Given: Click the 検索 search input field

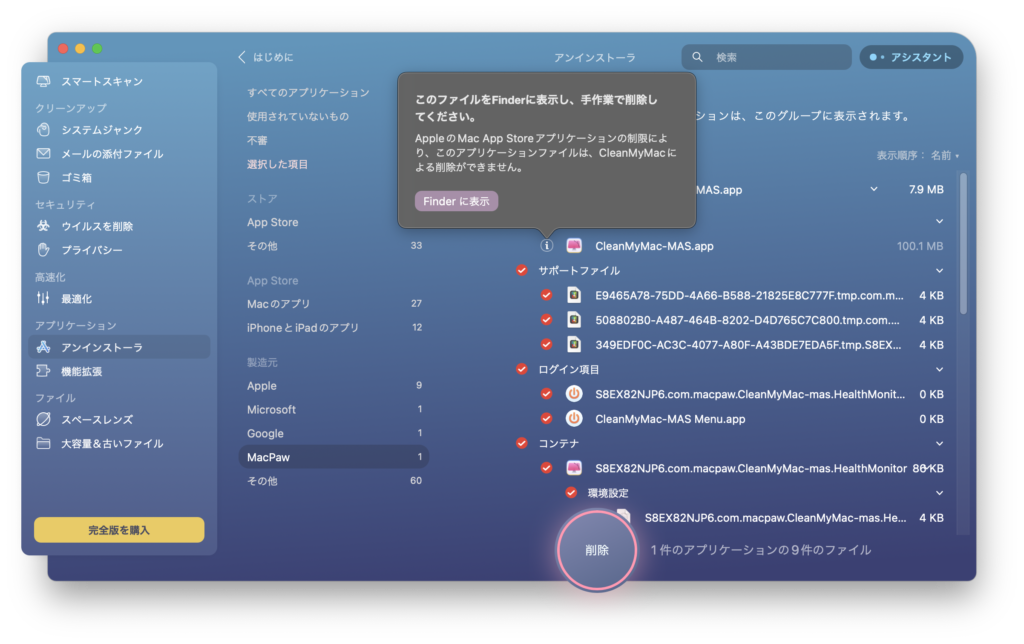Looking at the screenshot, I should [767, 57].
